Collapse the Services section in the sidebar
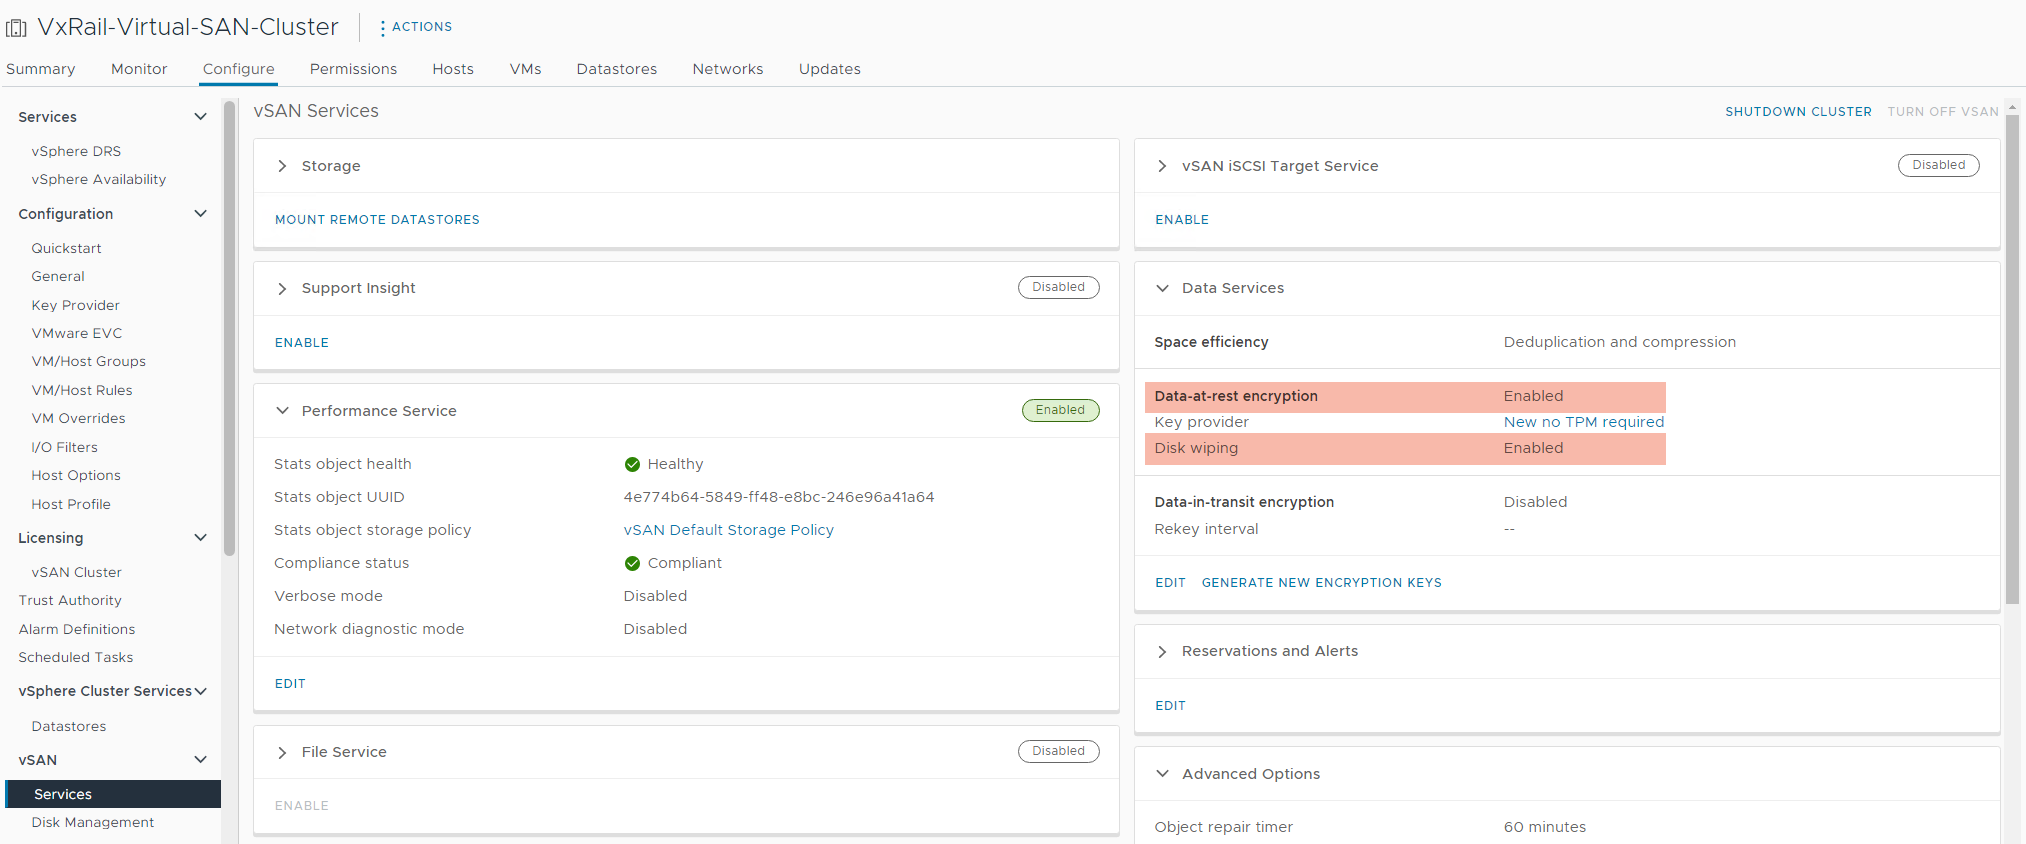The image size is (2026, 844). [200, 117]
